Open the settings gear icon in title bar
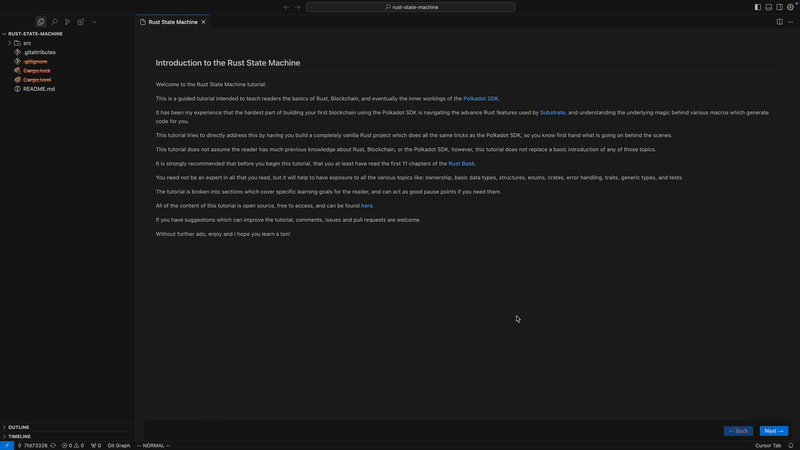This screenshot has width=800, height=450. coord(790,7)
